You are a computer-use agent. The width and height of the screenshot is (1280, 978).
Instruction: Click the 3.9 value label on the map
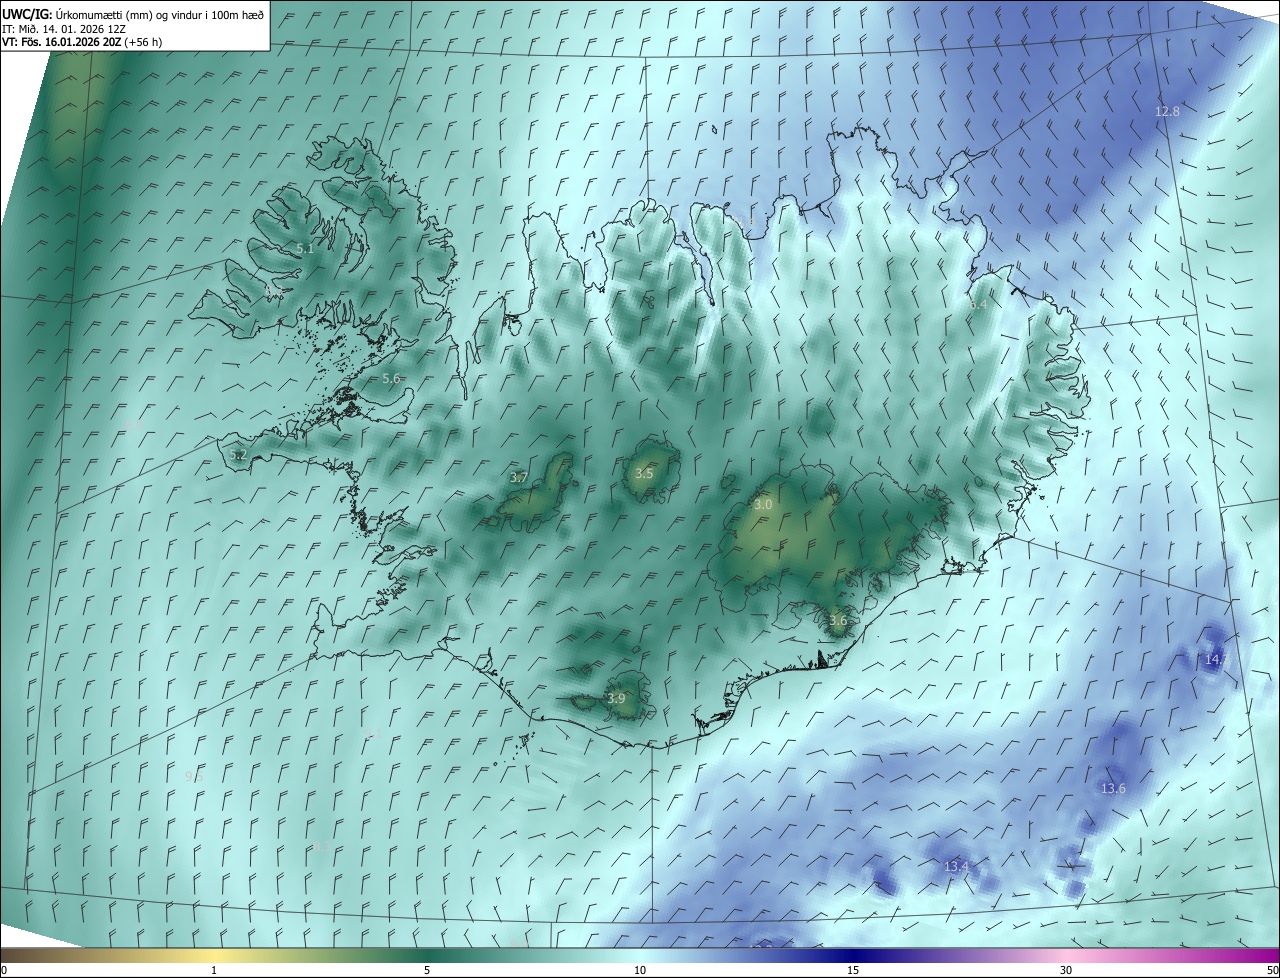coord(616,699)
